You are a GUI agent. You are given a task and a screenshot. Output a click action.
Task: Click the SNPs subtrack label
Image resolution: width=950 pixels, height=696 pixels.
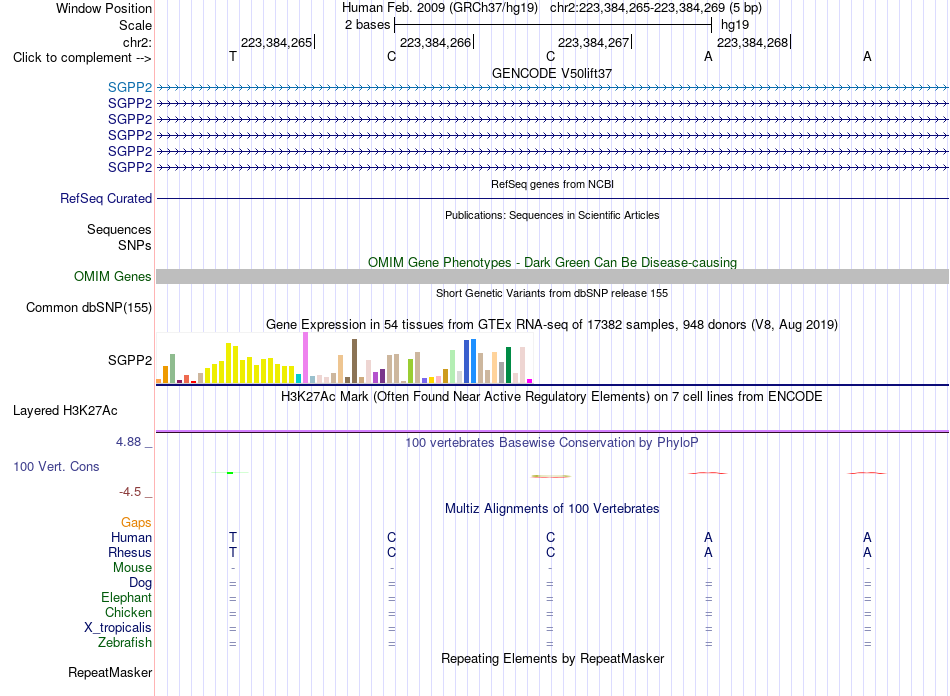135,245
